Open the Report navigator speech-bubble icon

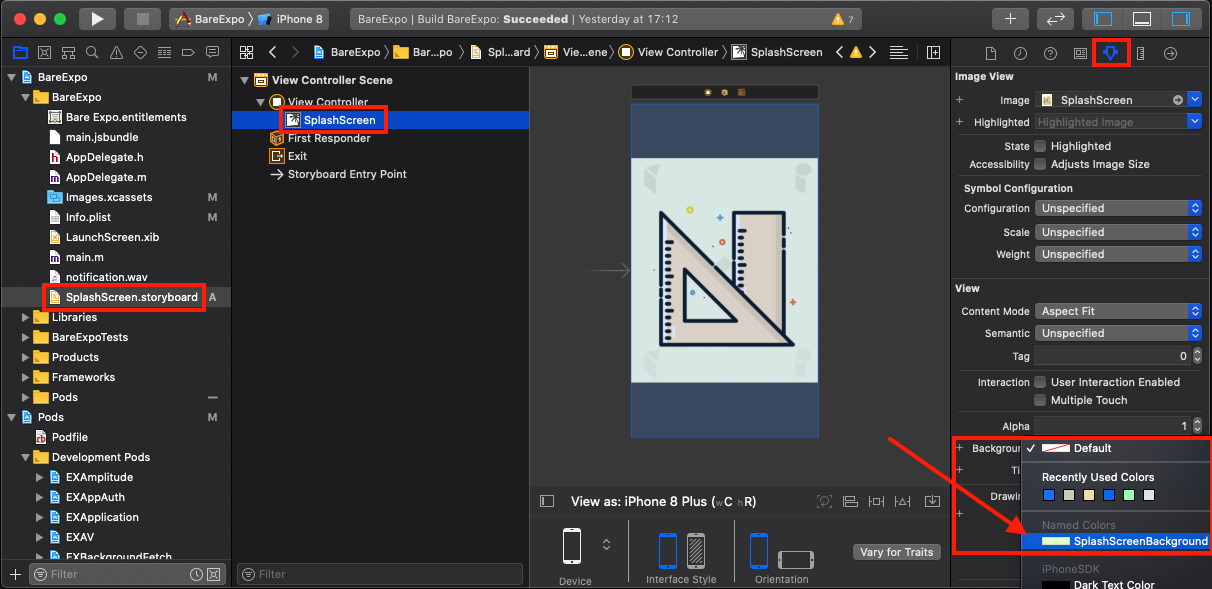click(x=212, y=52)
